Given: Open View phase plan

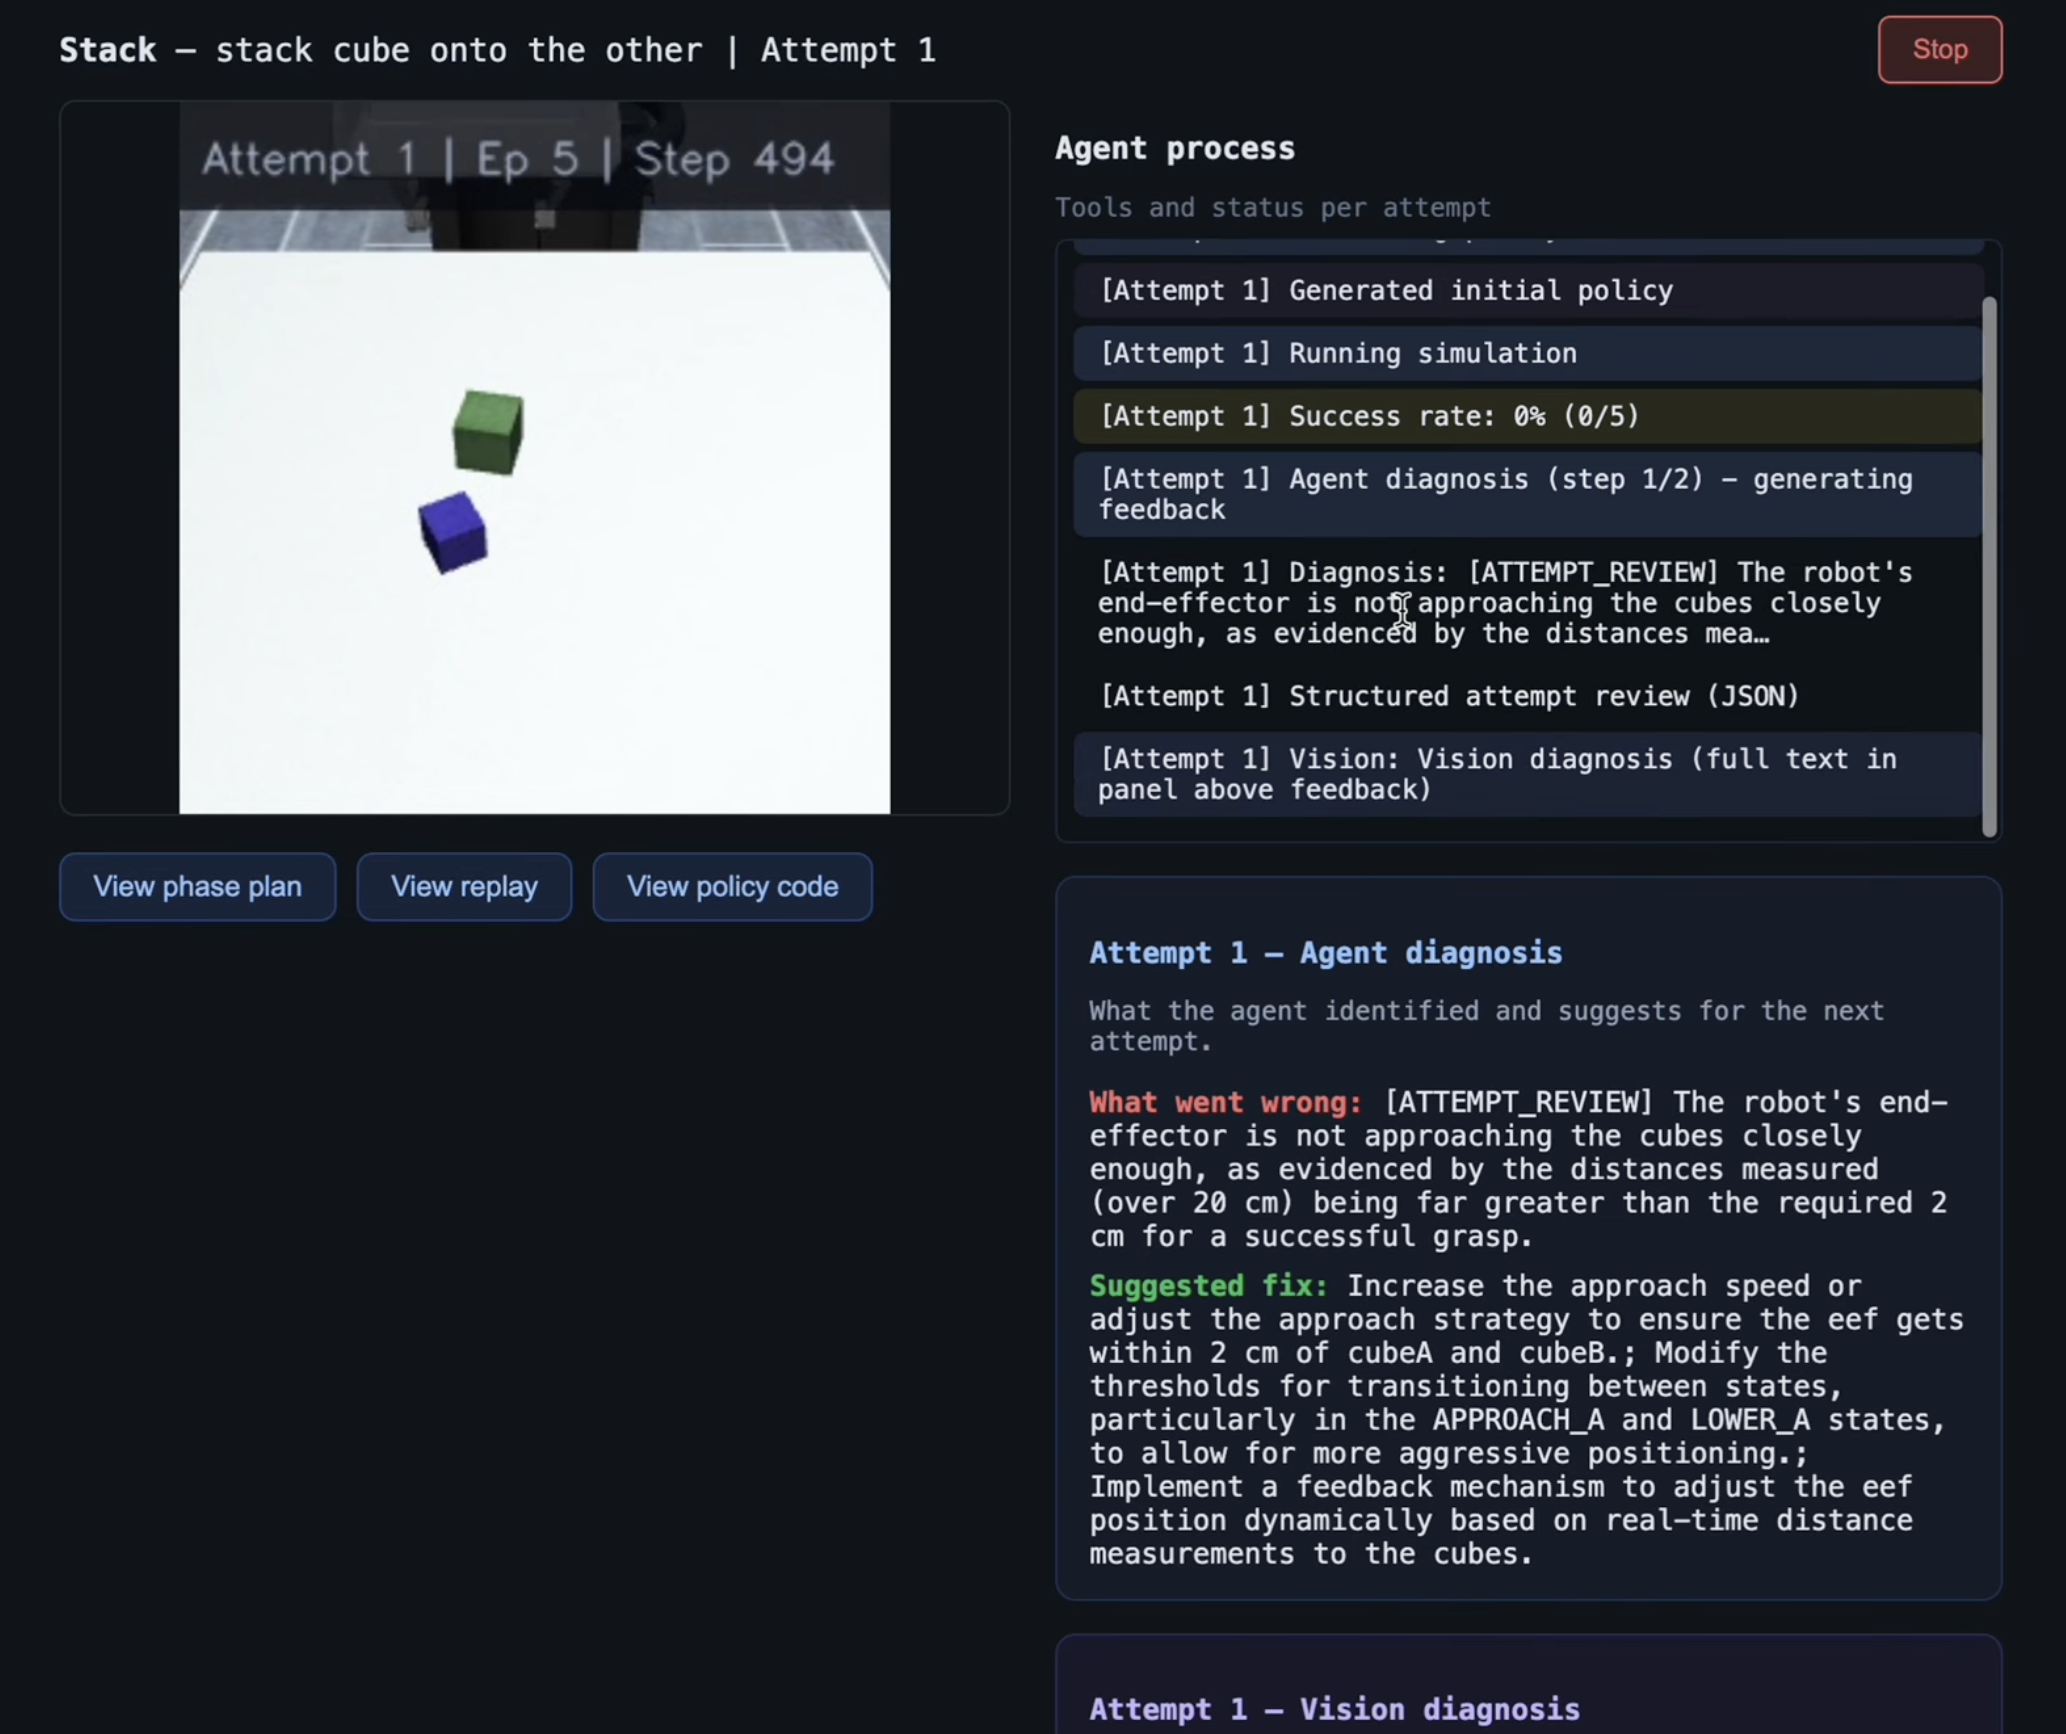Looking at the screenshot, I should coord(197,886).
